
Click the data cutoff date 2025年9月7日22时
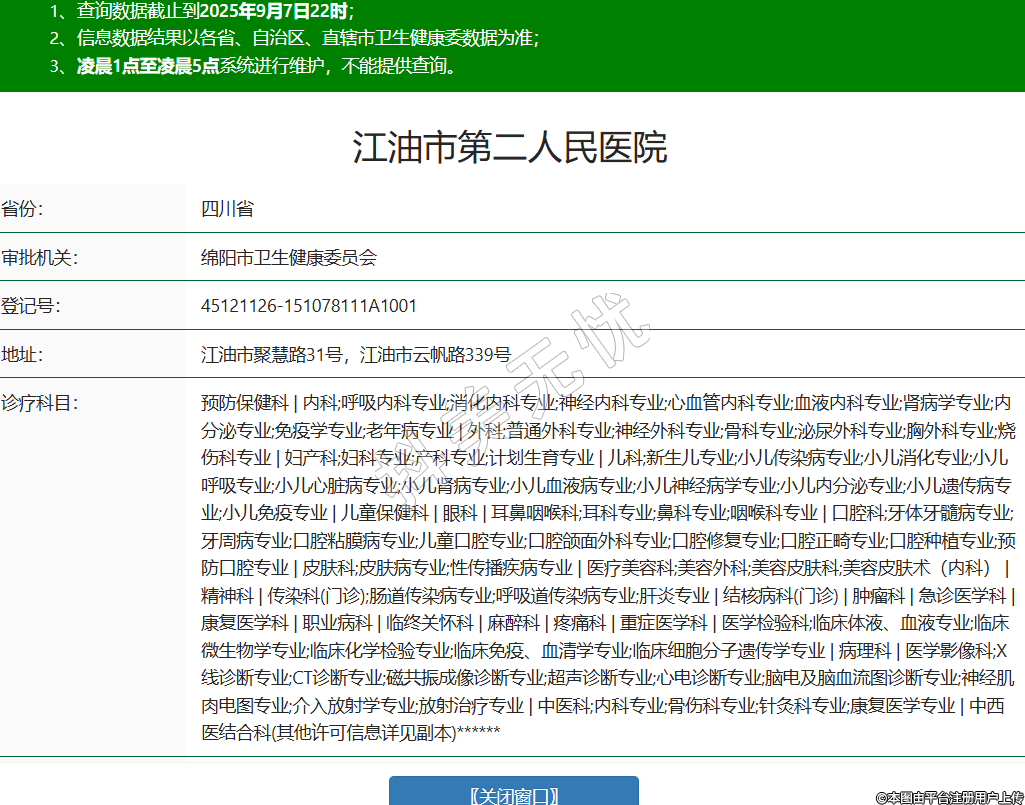click(x=274, y=11)
